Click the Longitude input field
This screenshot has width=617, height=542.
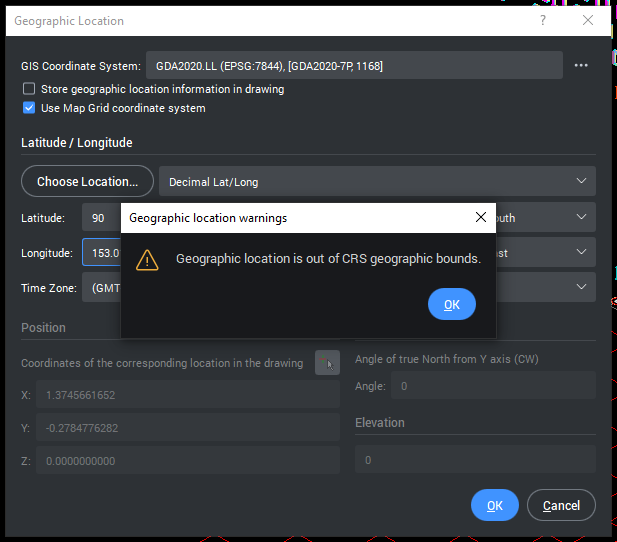102,253
